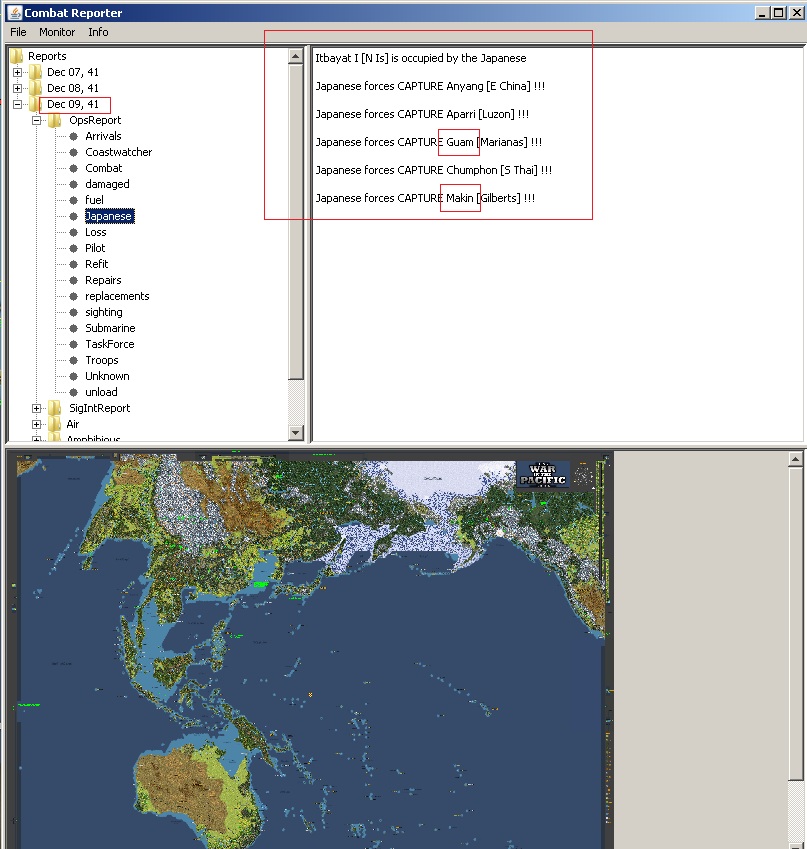Select the Dec 09, 41 report date
This screenshot has height=849, width=807.
(73, 104)
